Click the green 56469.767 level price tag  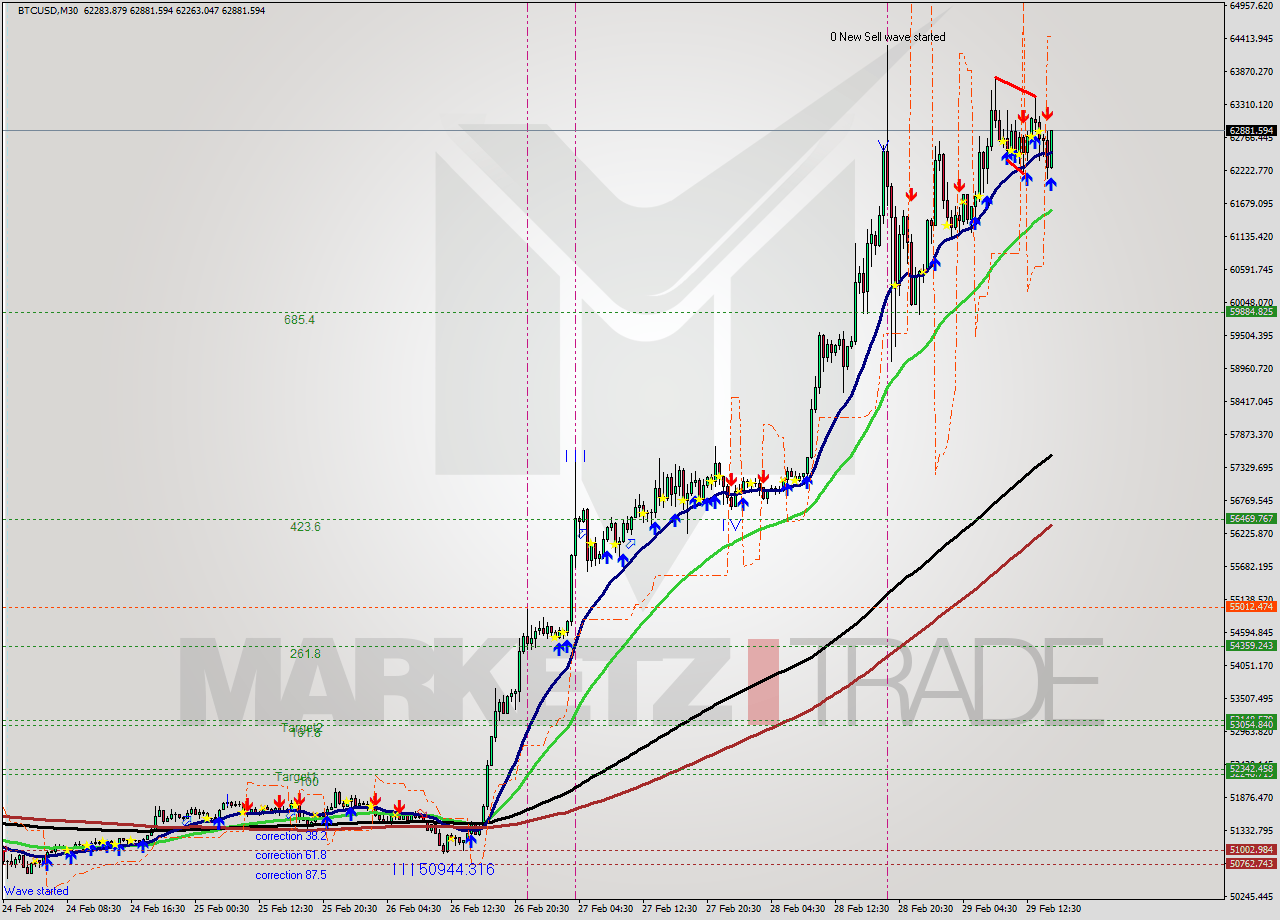pyautogui.click(x=1250, y=519)
